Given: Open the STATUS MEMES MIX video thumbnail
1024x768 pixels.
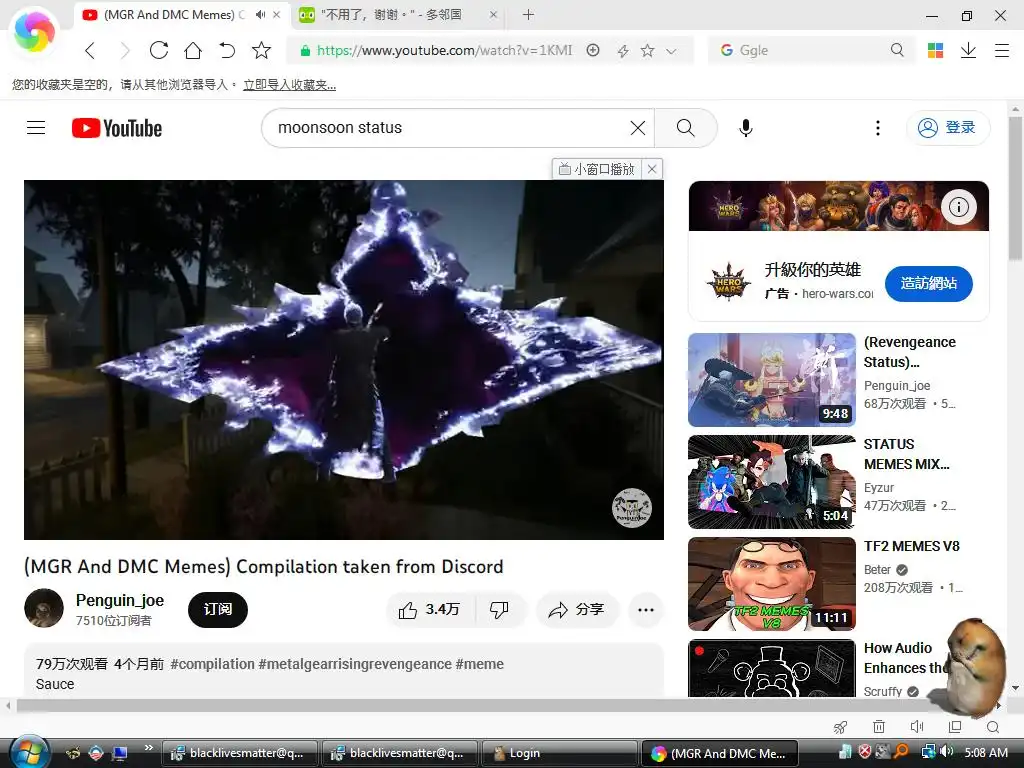Looking at the screenshot, I should (771, 482).
